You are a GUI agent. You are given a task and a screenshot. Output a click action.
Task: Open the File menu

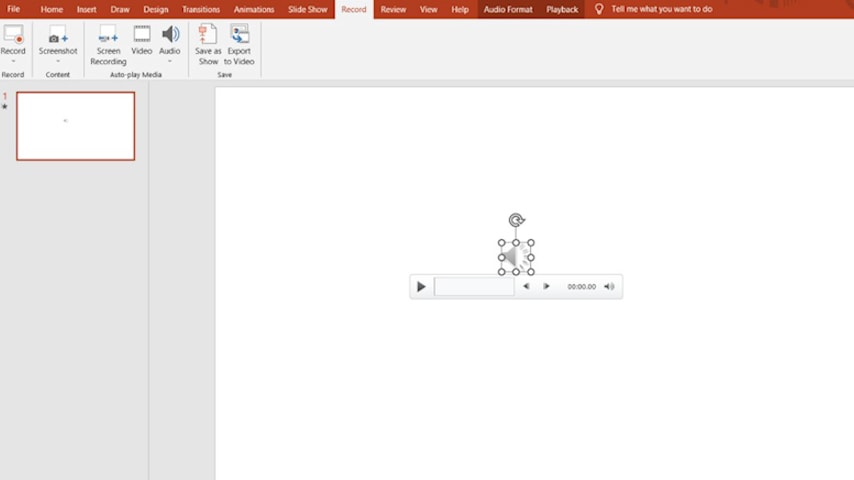pos(14,9)
